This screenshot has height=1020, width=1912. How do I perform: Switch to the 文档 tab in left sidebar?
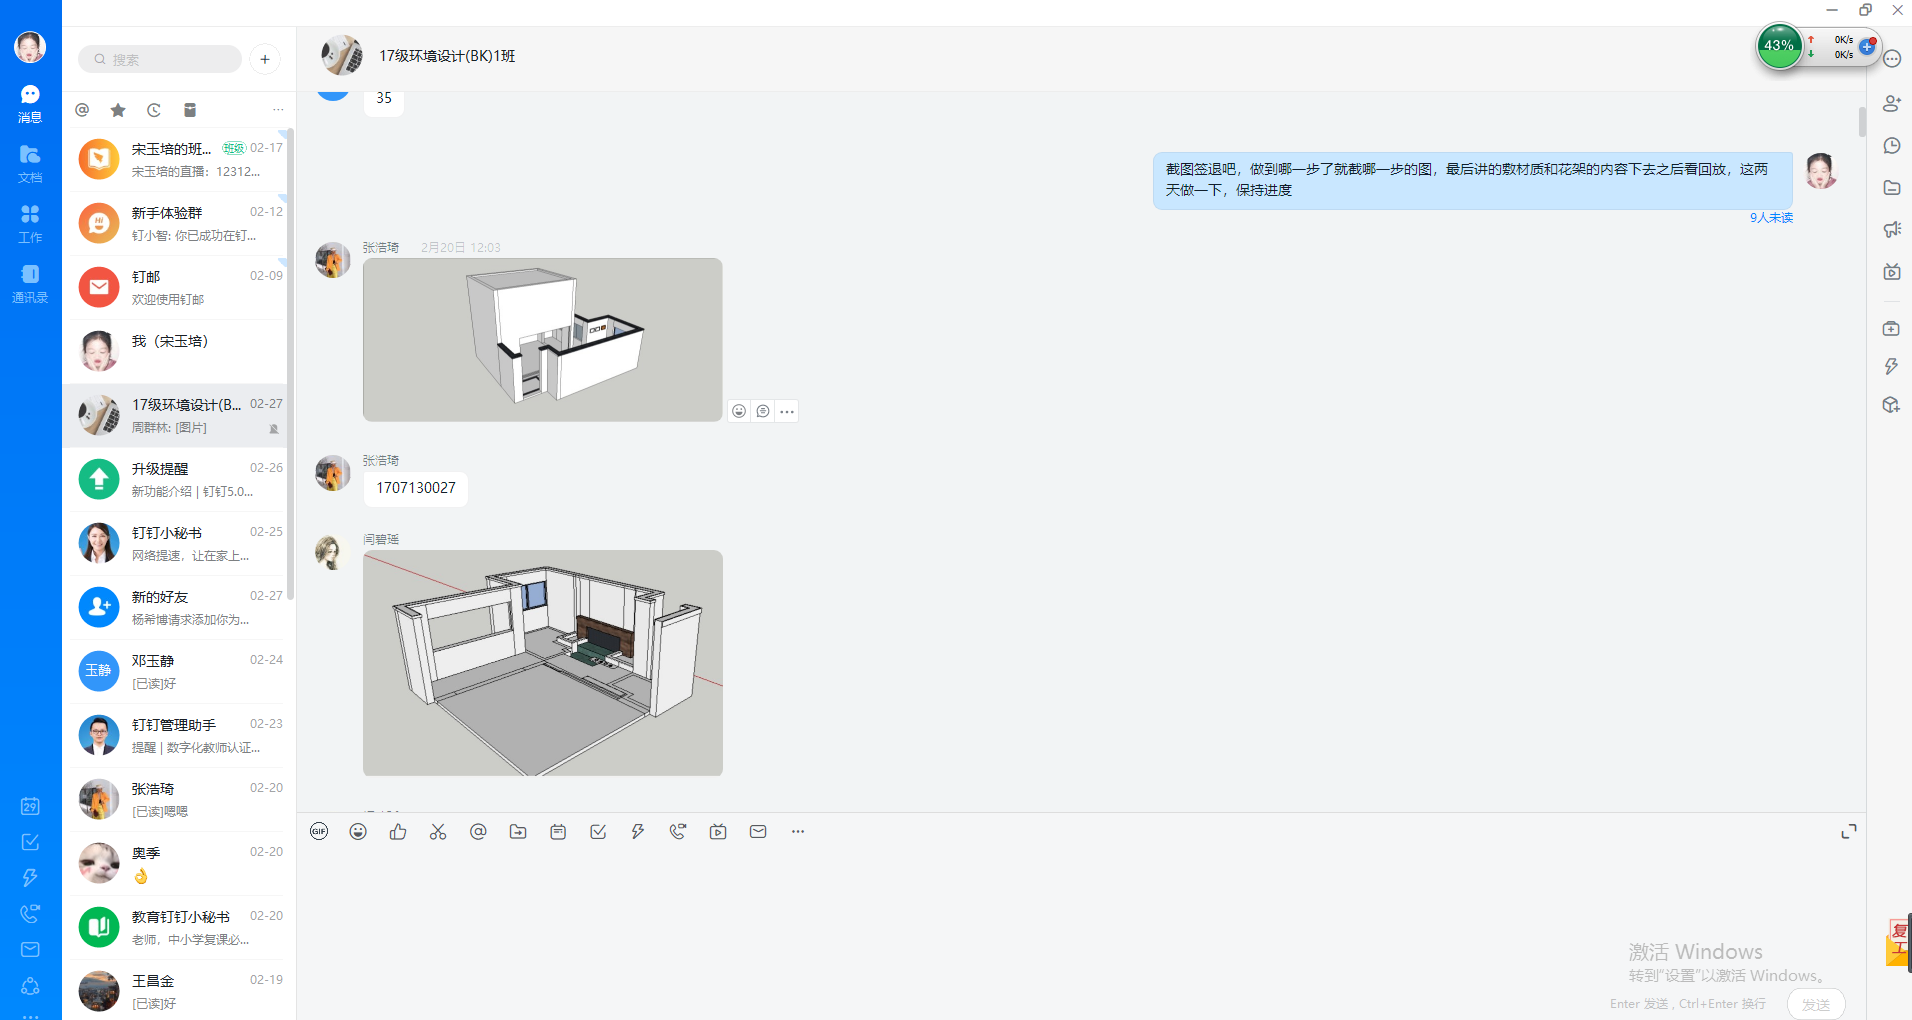tap(30, 163)
